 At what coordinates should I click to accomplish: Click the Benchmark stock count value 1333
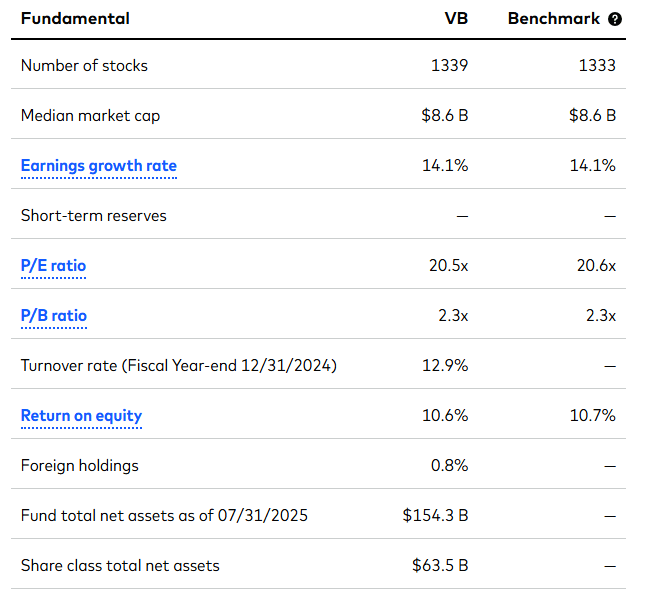pos(597,66)
